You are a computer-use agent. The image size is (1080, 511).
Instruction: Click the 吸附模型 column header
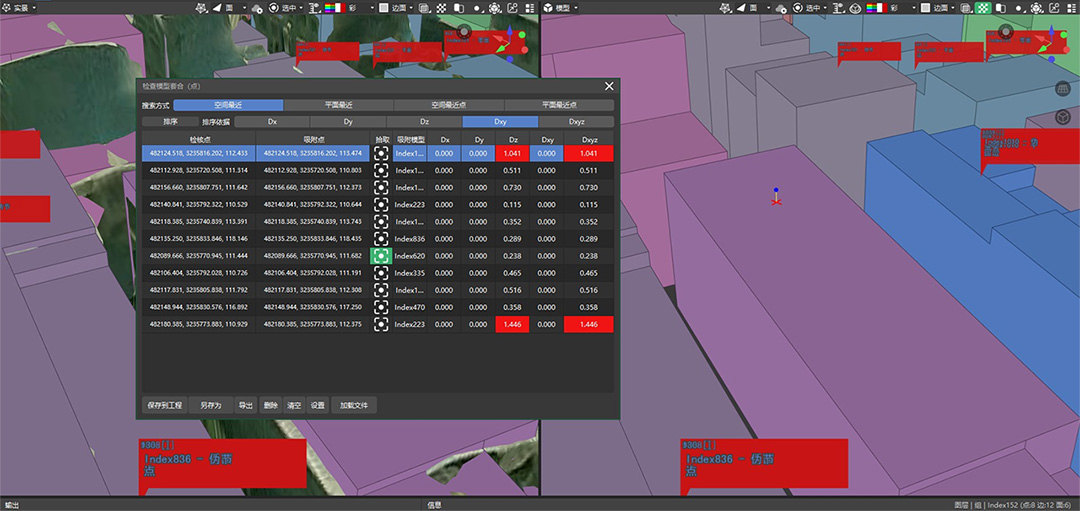click(x=411, y=139)
